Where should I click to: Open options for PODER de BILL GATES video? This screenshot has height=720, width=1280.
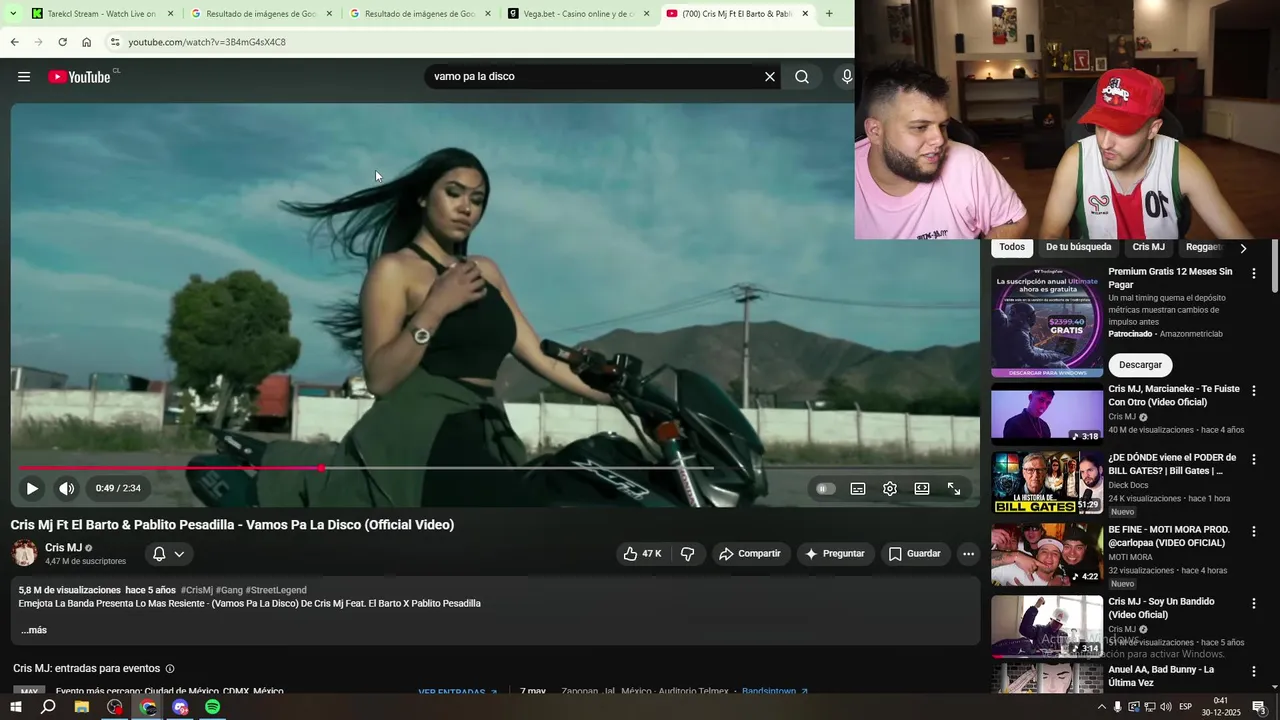[x=1254, y=459]
